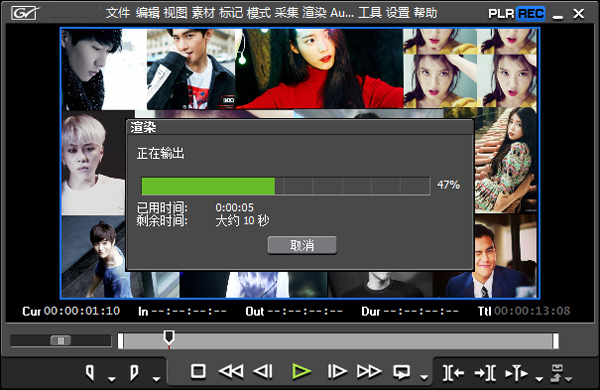Open the 素材 menu
This screenshot has width=600, height=390.
pyautogui.click(x=203, y=13)
